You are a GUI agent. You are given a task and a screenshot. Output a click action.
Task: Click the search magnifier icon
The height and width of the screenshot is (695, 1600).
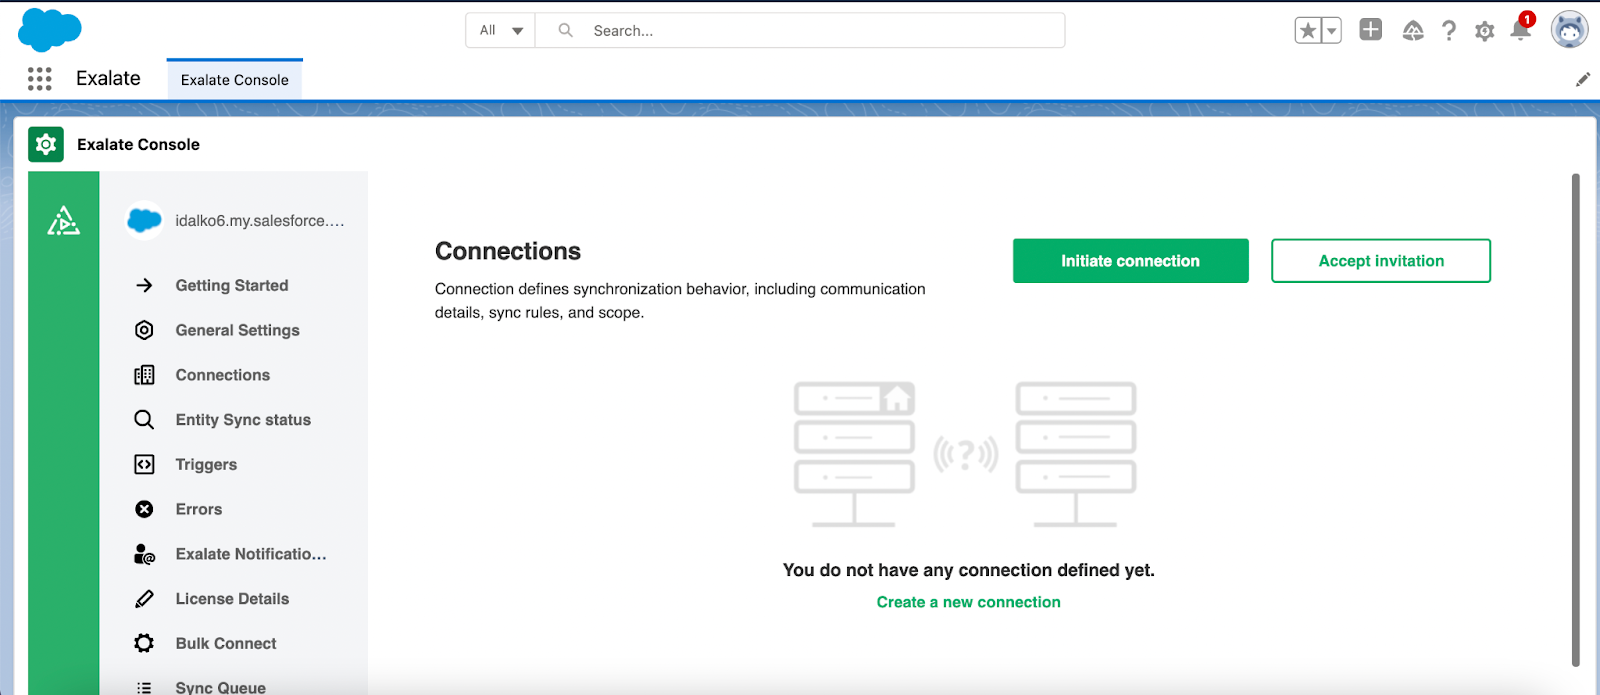point(566,30)
